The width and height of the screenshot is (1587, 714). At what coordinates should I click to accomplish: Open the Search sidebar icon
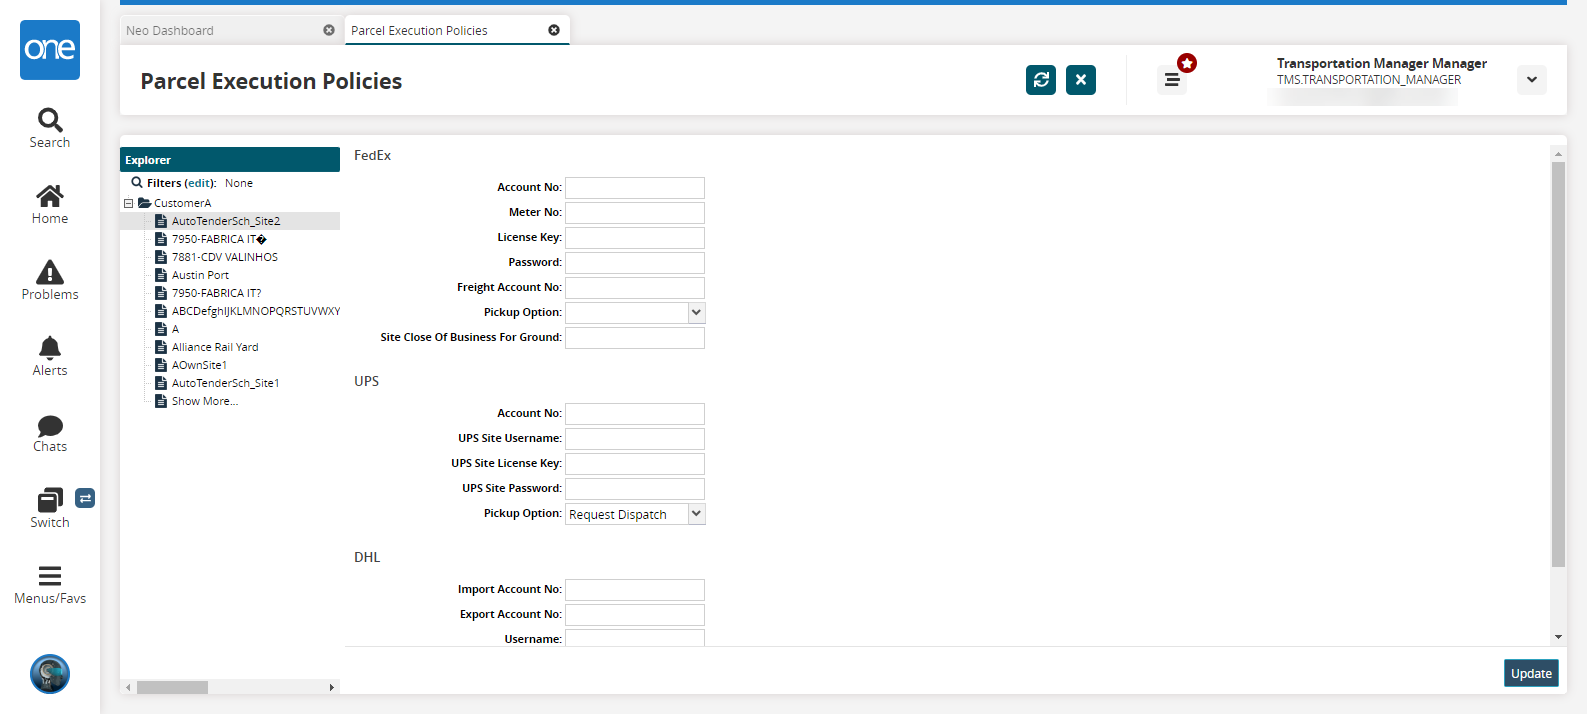tap(50, 120)
